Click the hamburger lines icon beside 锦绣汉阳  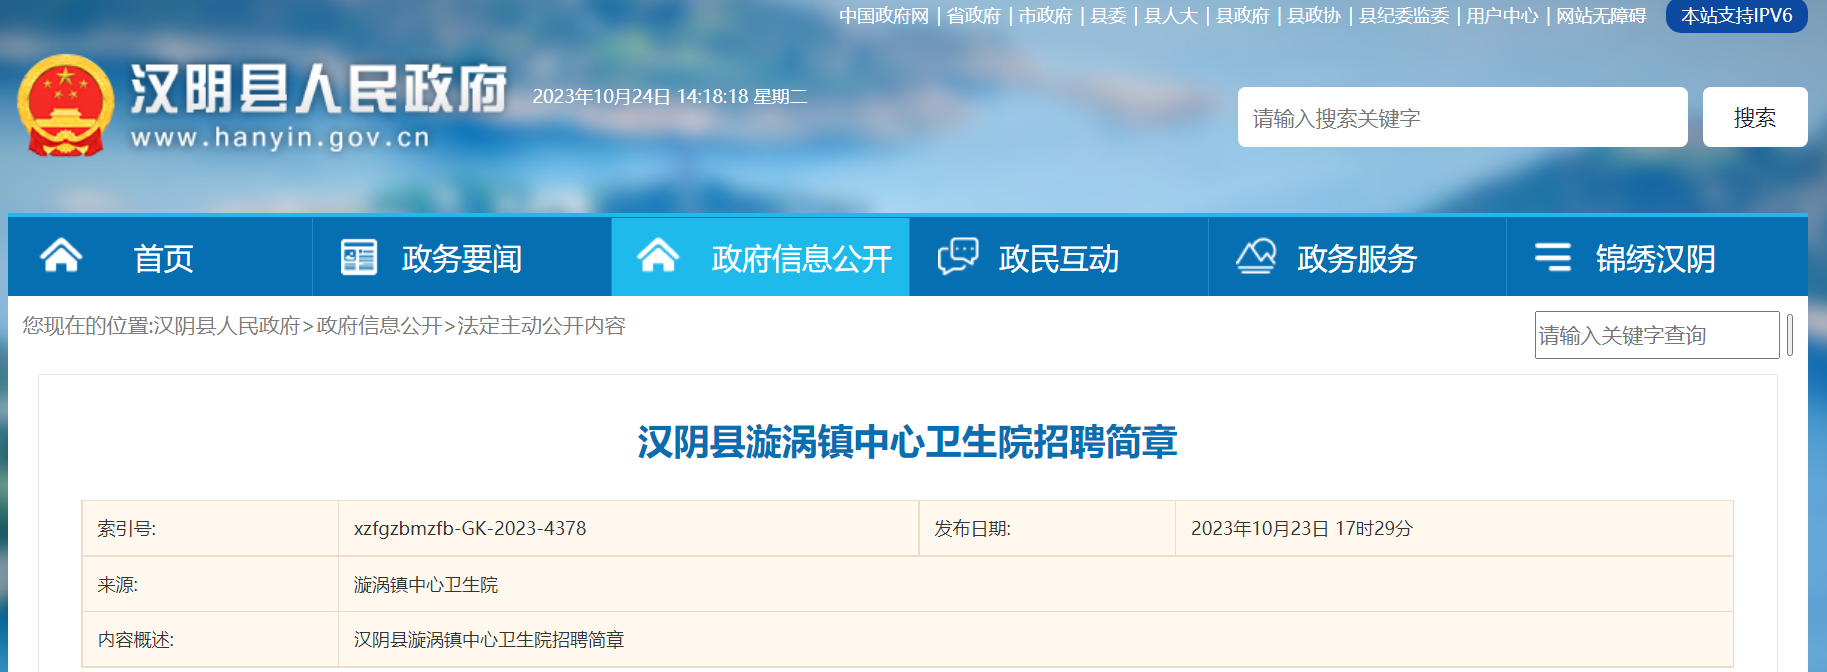click(x=1553, y=257)
